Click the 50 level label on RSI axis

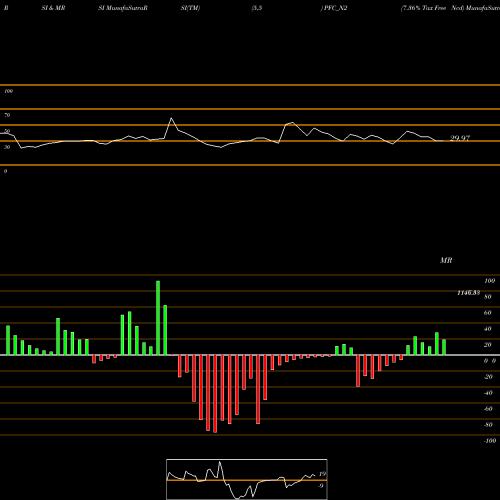pos(7,131)
